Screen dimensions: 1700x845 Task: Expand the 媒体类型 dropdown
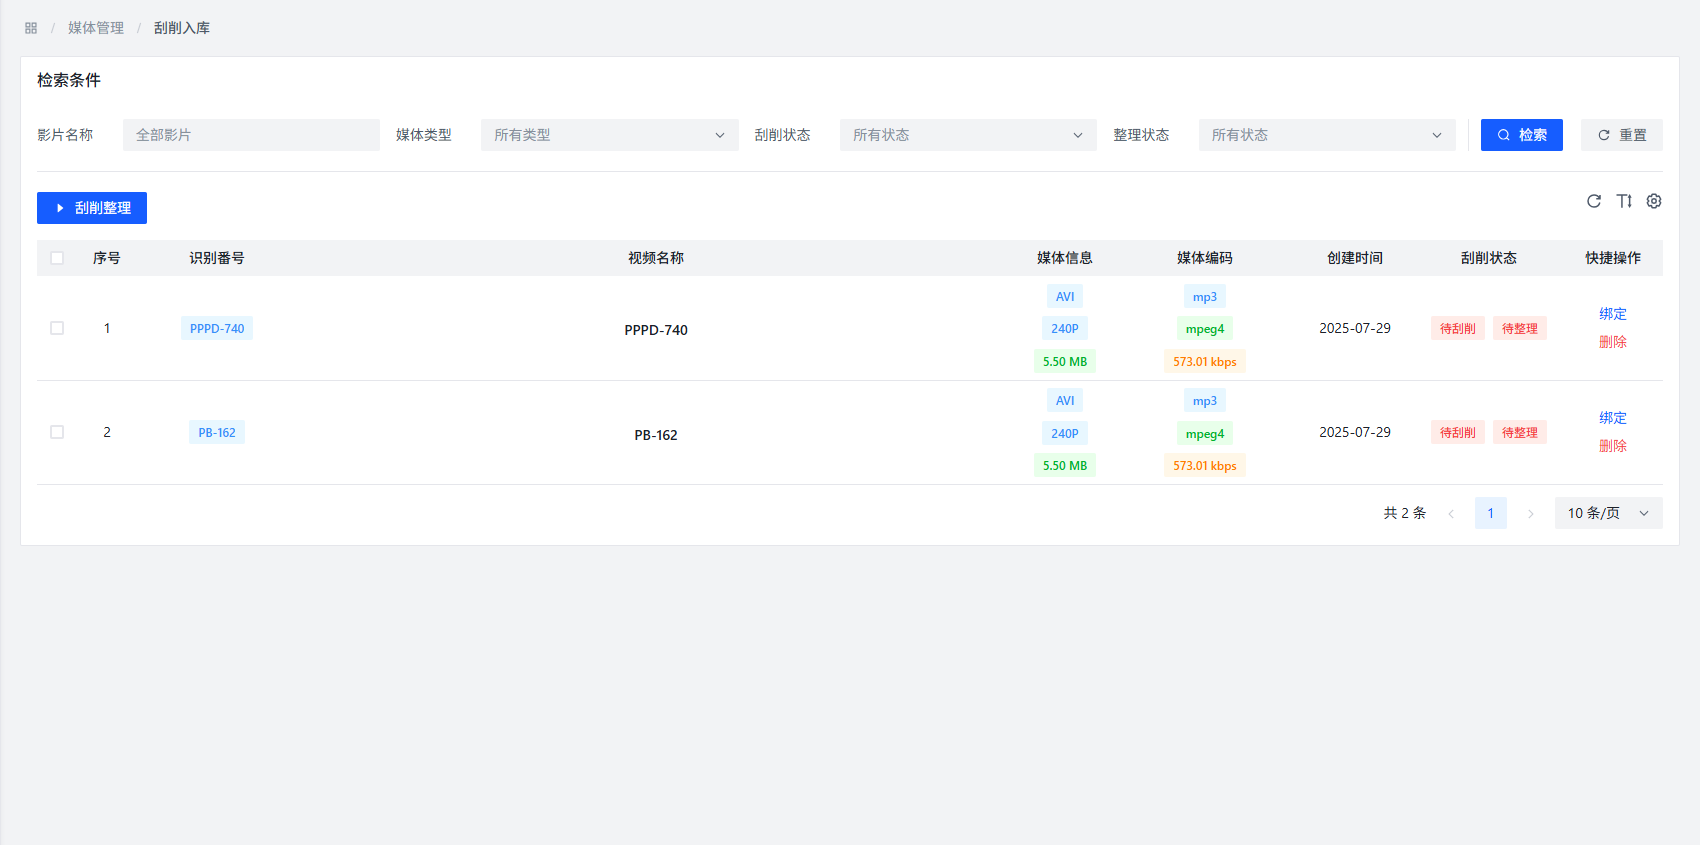point(609,135)
